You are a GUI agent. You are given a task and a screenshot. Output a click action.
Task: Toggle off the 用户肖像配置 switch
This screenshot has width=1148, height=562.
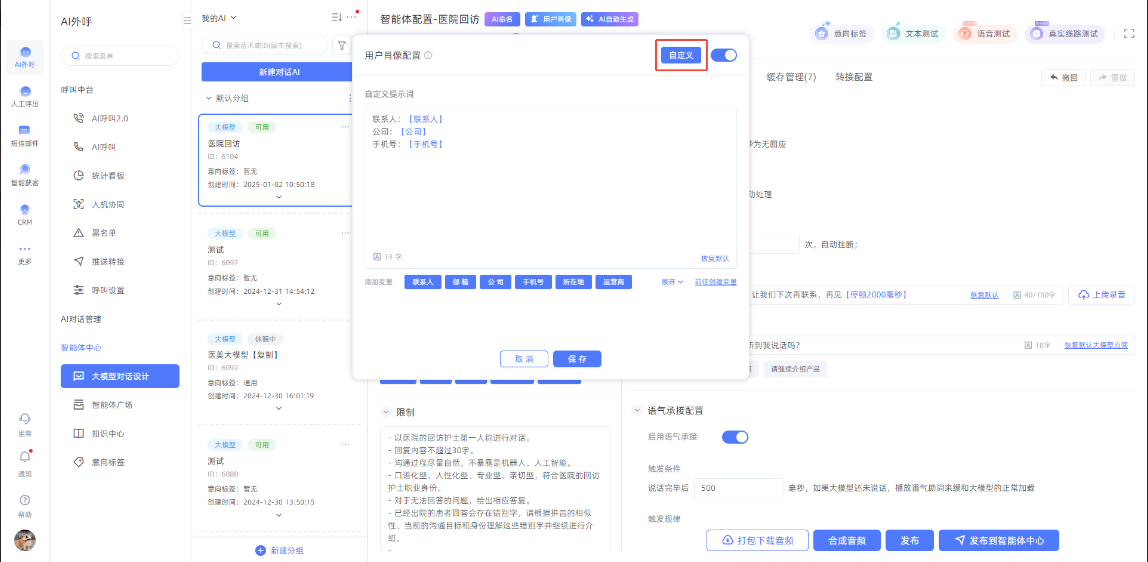pyautogui.click(x=723, y=55)
